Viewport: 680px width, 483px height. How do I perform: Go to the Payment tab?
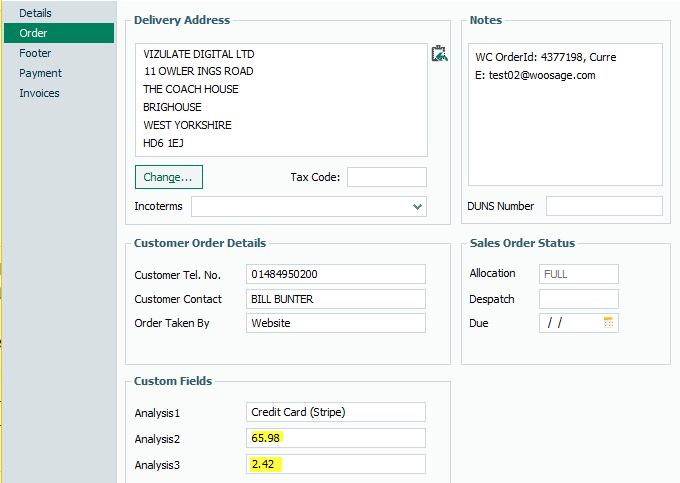point(40,73)
